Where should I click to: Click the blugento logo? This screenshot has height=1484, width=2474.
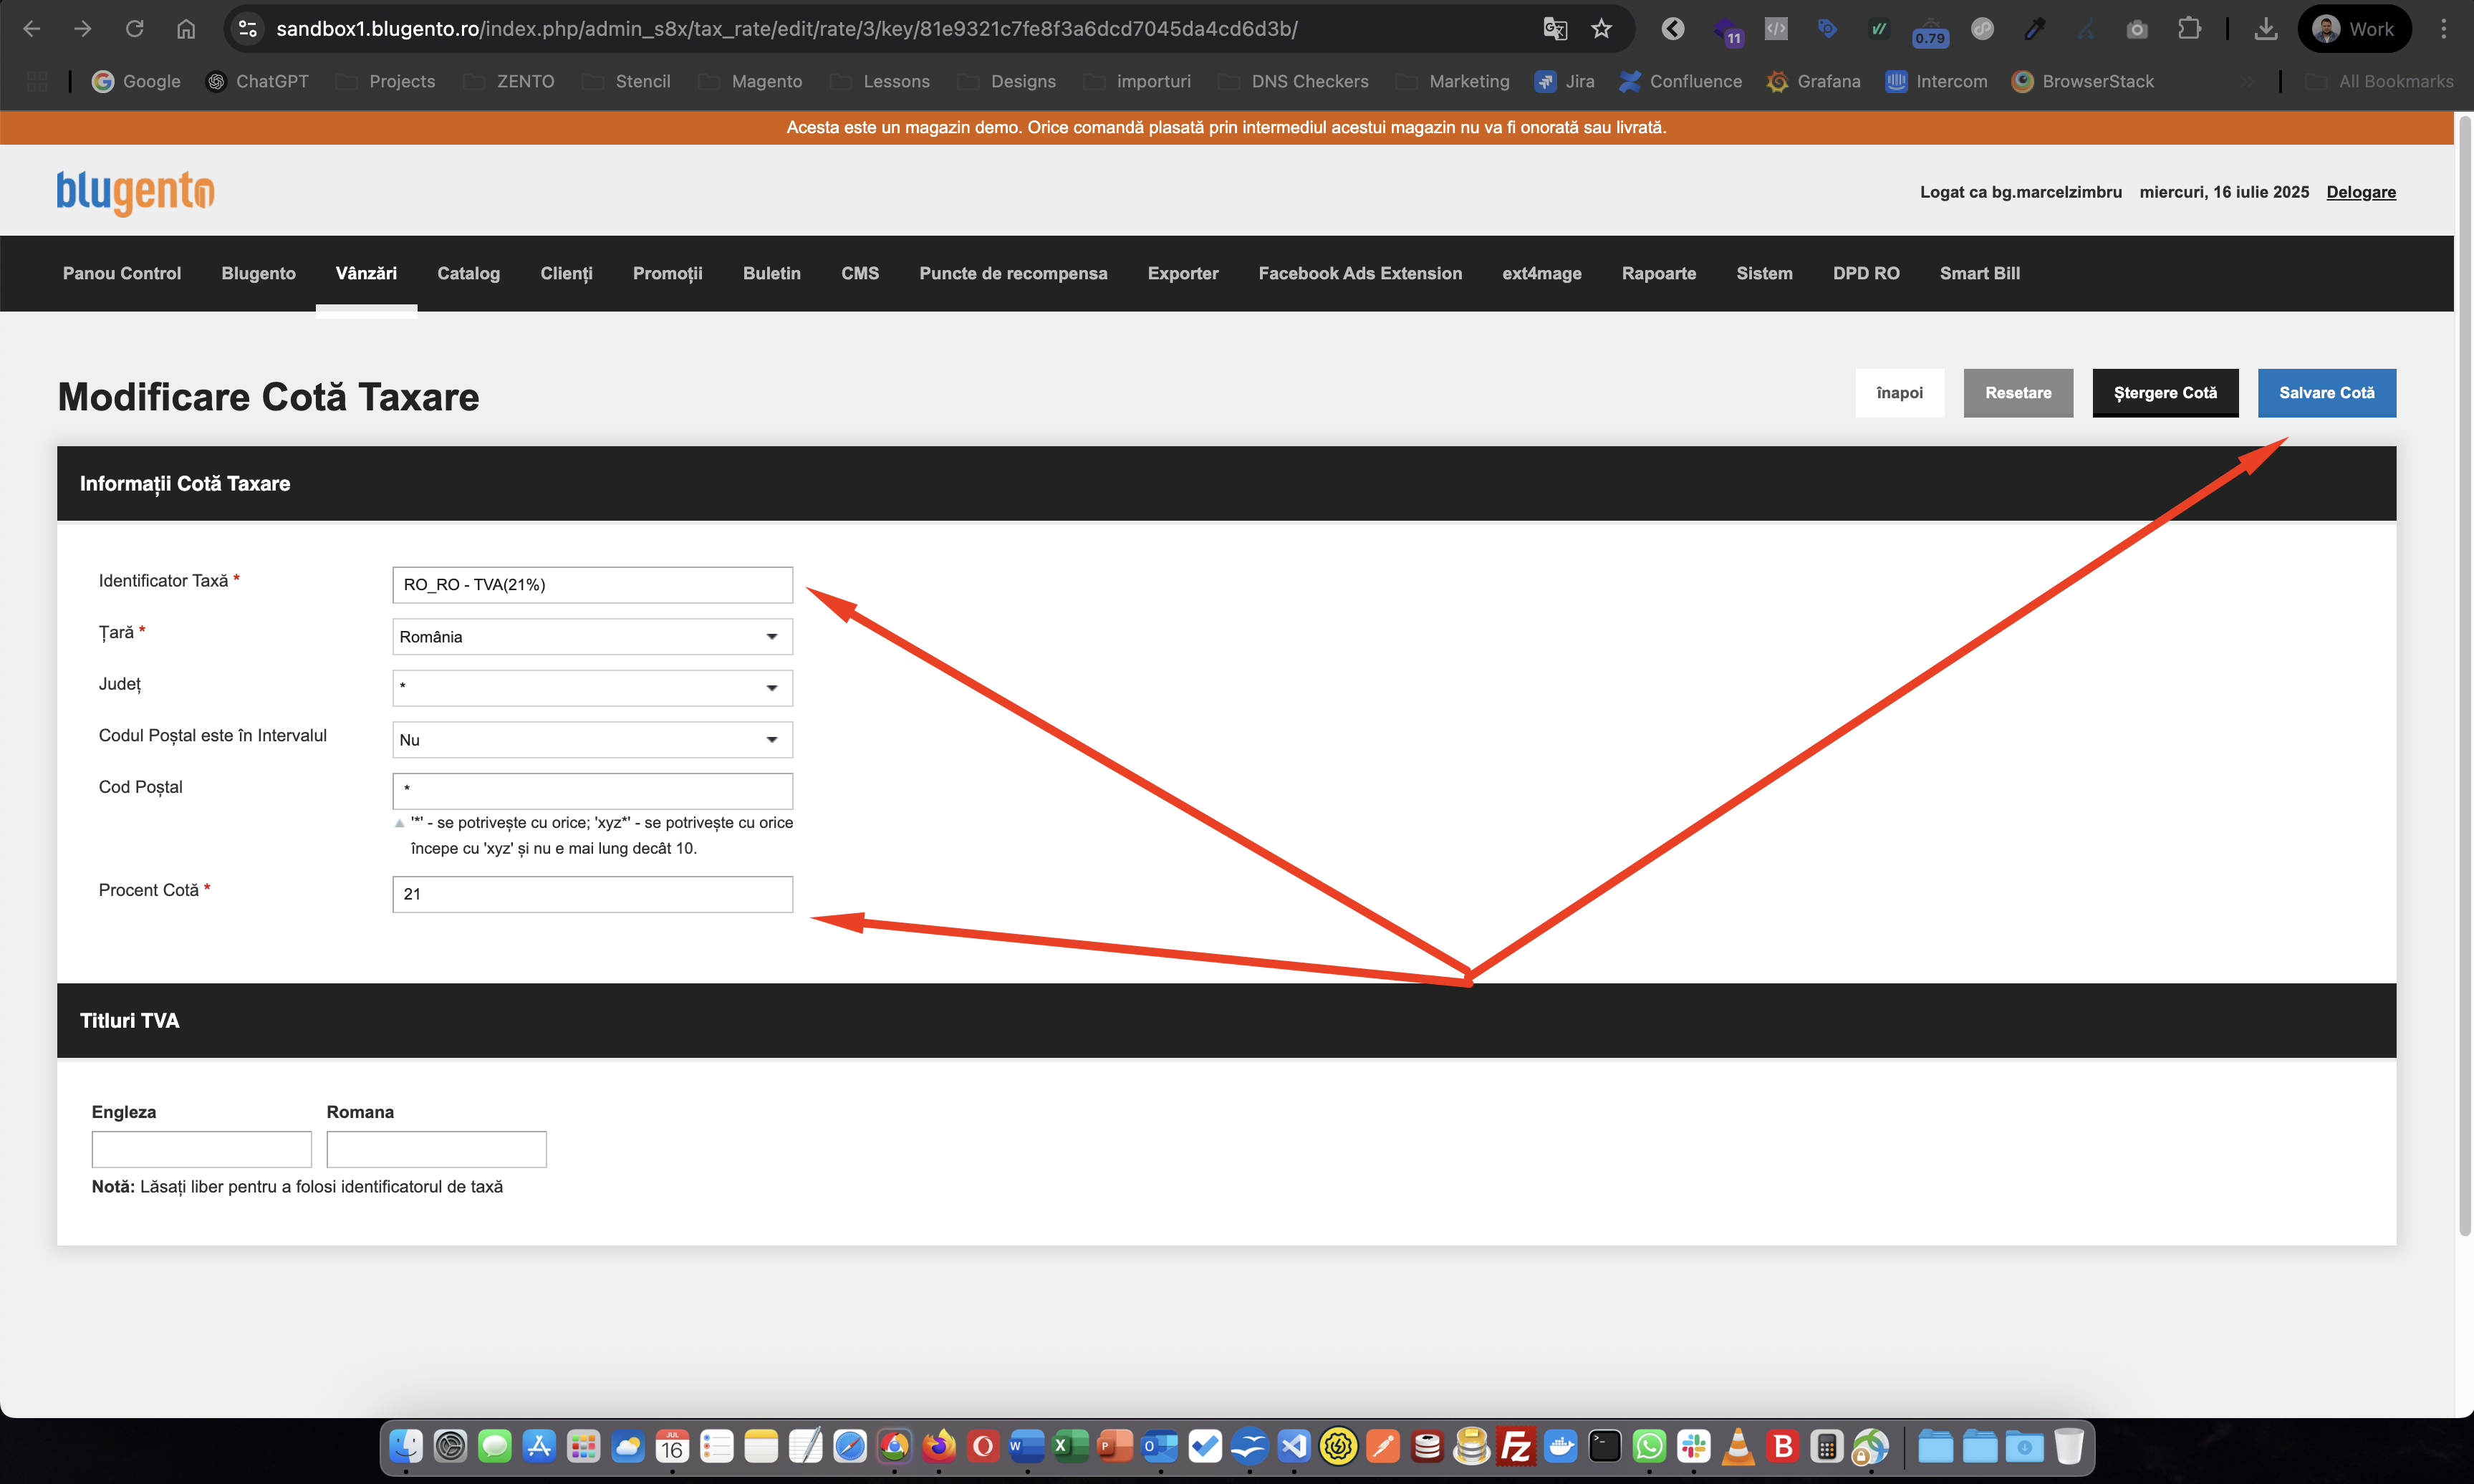pos(135,192)
